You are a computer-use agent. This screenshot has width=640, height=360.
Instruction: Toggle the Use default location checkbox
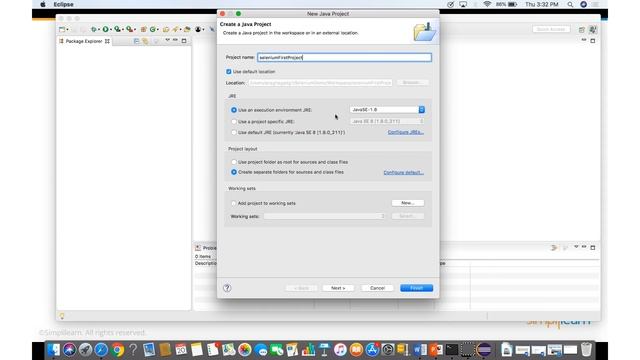coord(229,72)
